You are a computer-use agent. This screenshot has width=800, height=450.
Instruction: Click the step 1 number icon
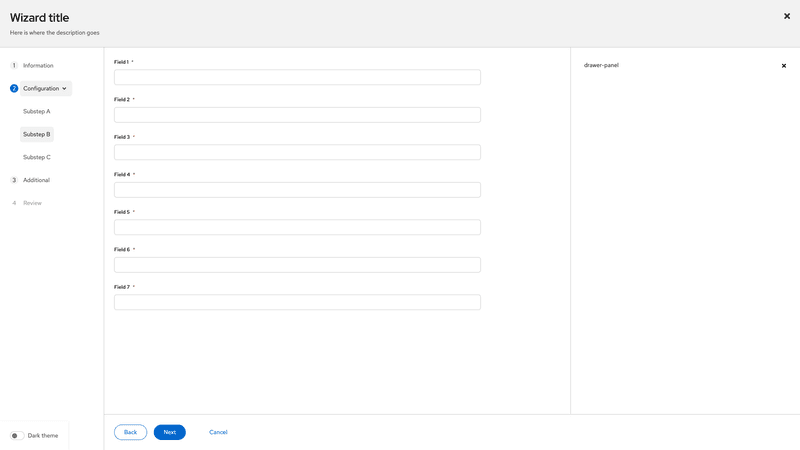(x=14, y=65)
